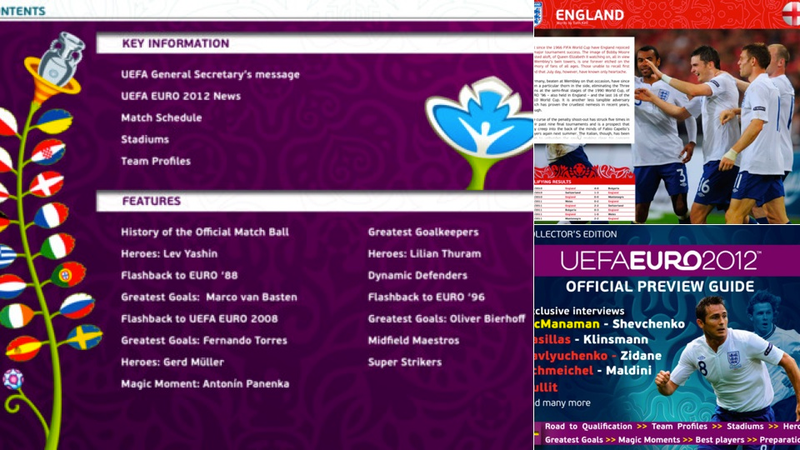Open the England team profile page preview
800x450 pixels.
(667, 112)
